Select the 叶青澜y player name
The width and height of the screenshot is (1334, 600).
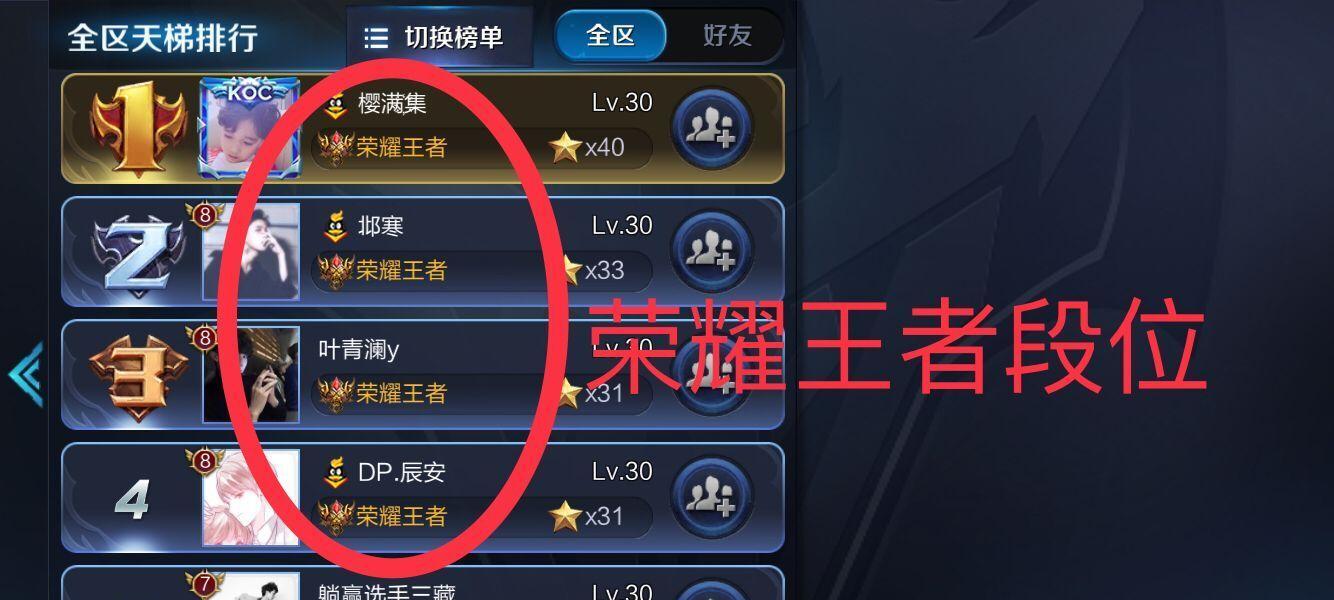[x=359, y=349]
